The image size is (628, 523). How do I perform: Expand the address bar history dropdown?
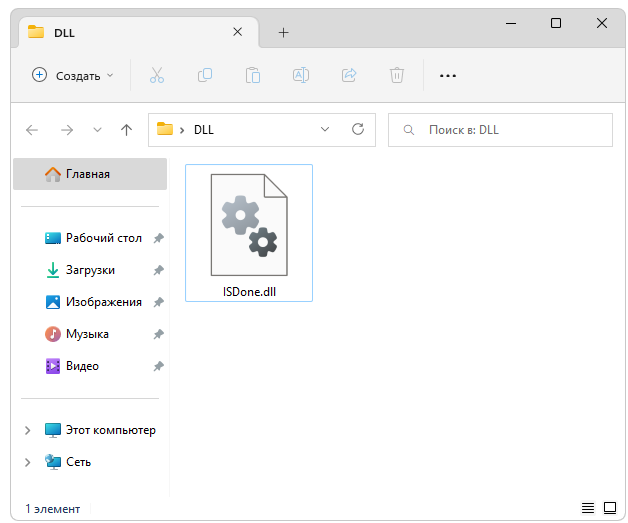point(325,129)
